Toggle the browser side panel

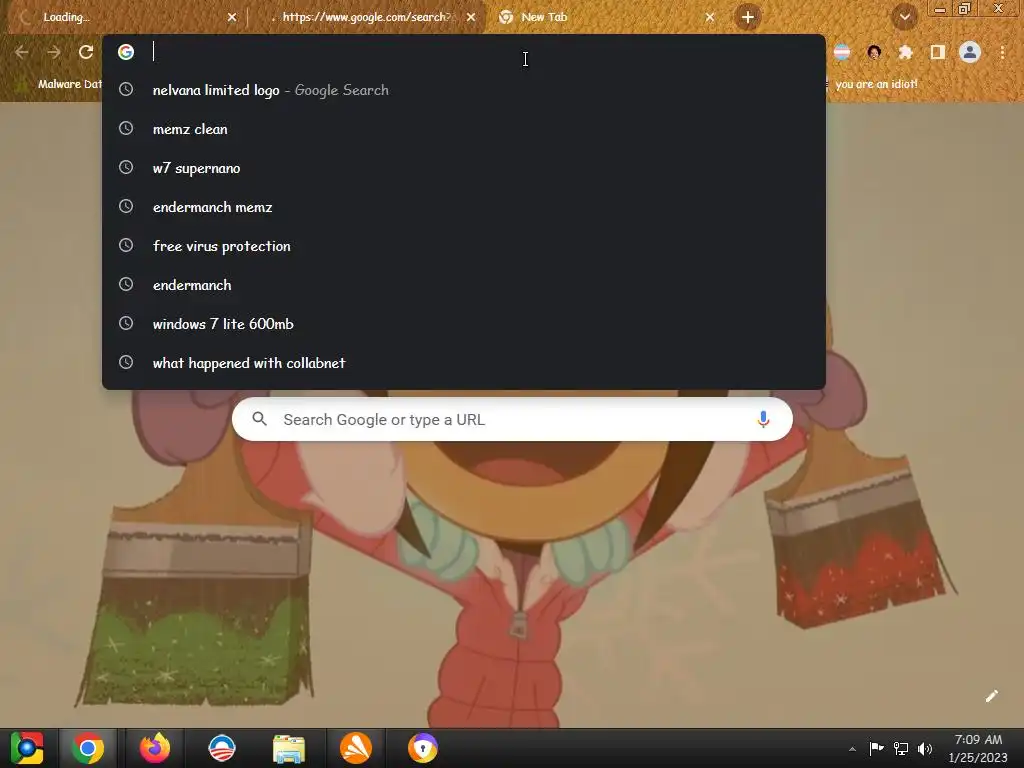[938, 52]
